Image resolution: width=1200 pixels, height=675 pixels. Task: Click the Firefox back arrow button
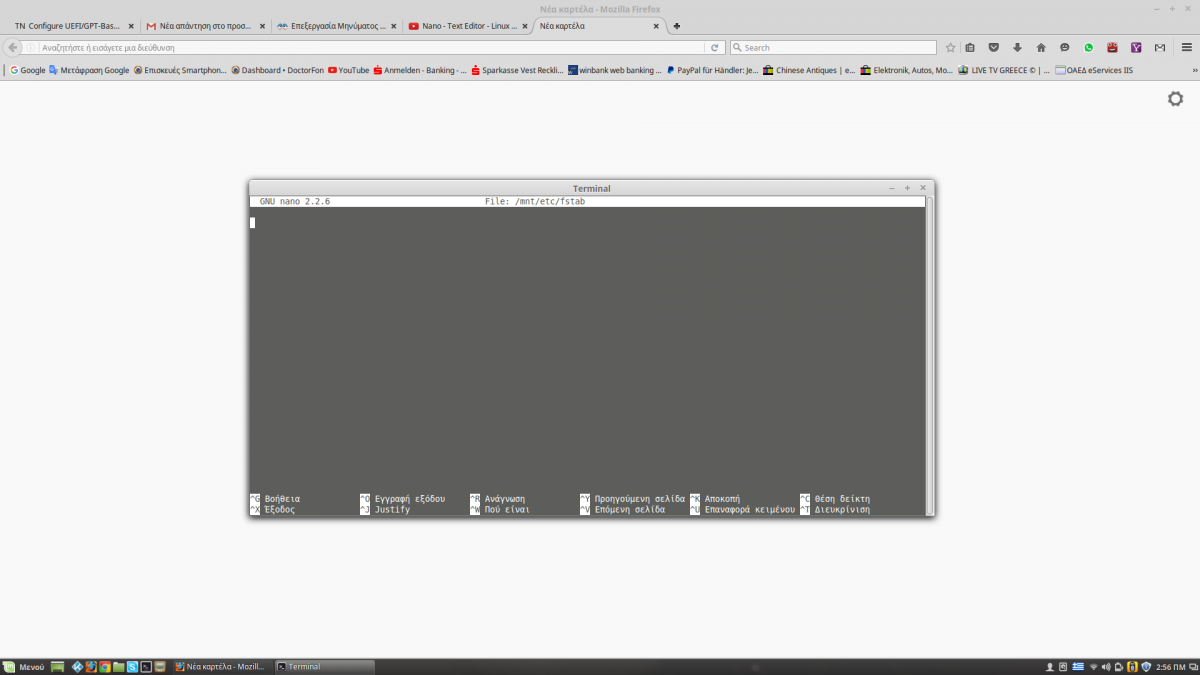[13, 47]
